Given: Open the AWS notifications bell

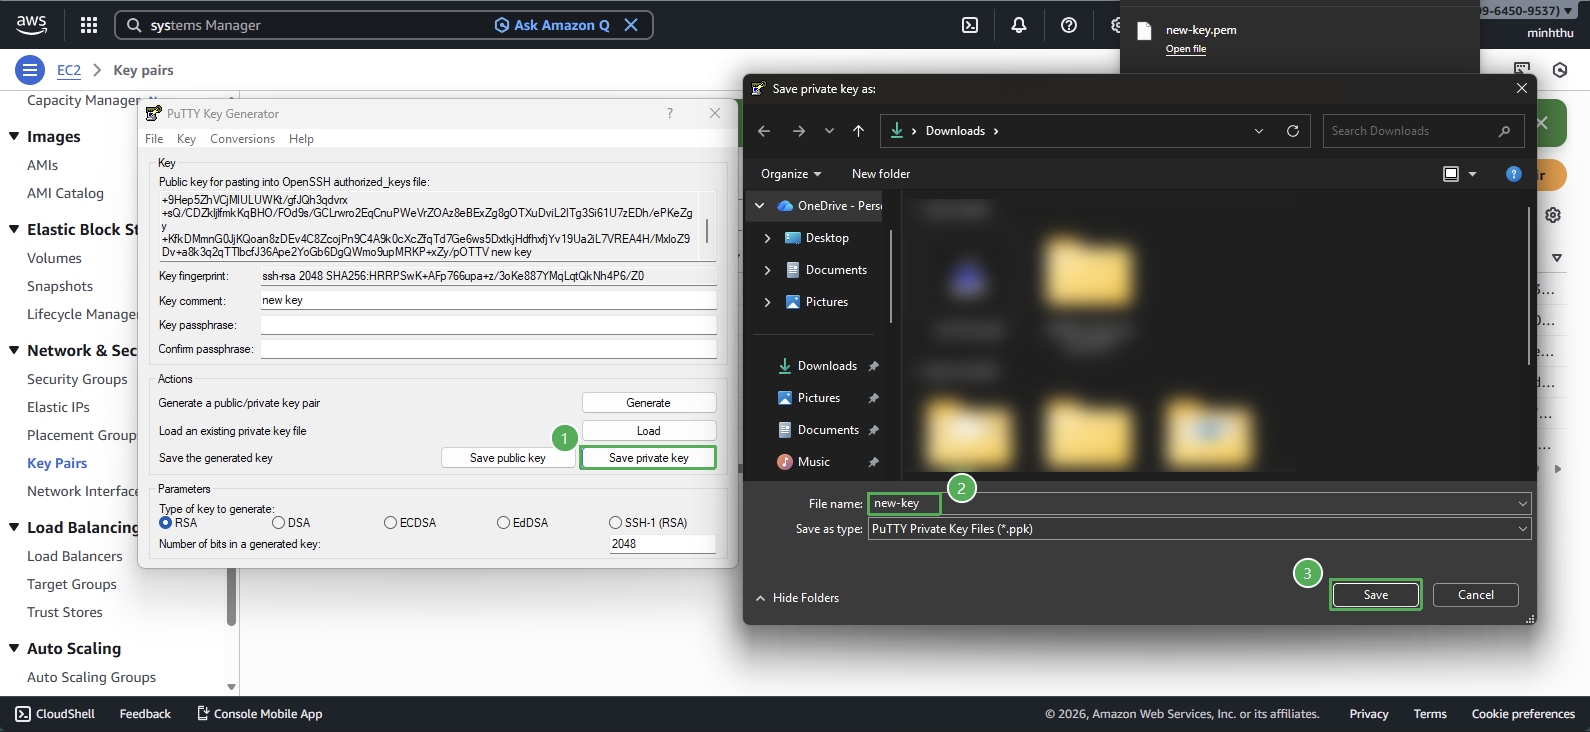Looking at the screenshot, I should (1019, 25).
